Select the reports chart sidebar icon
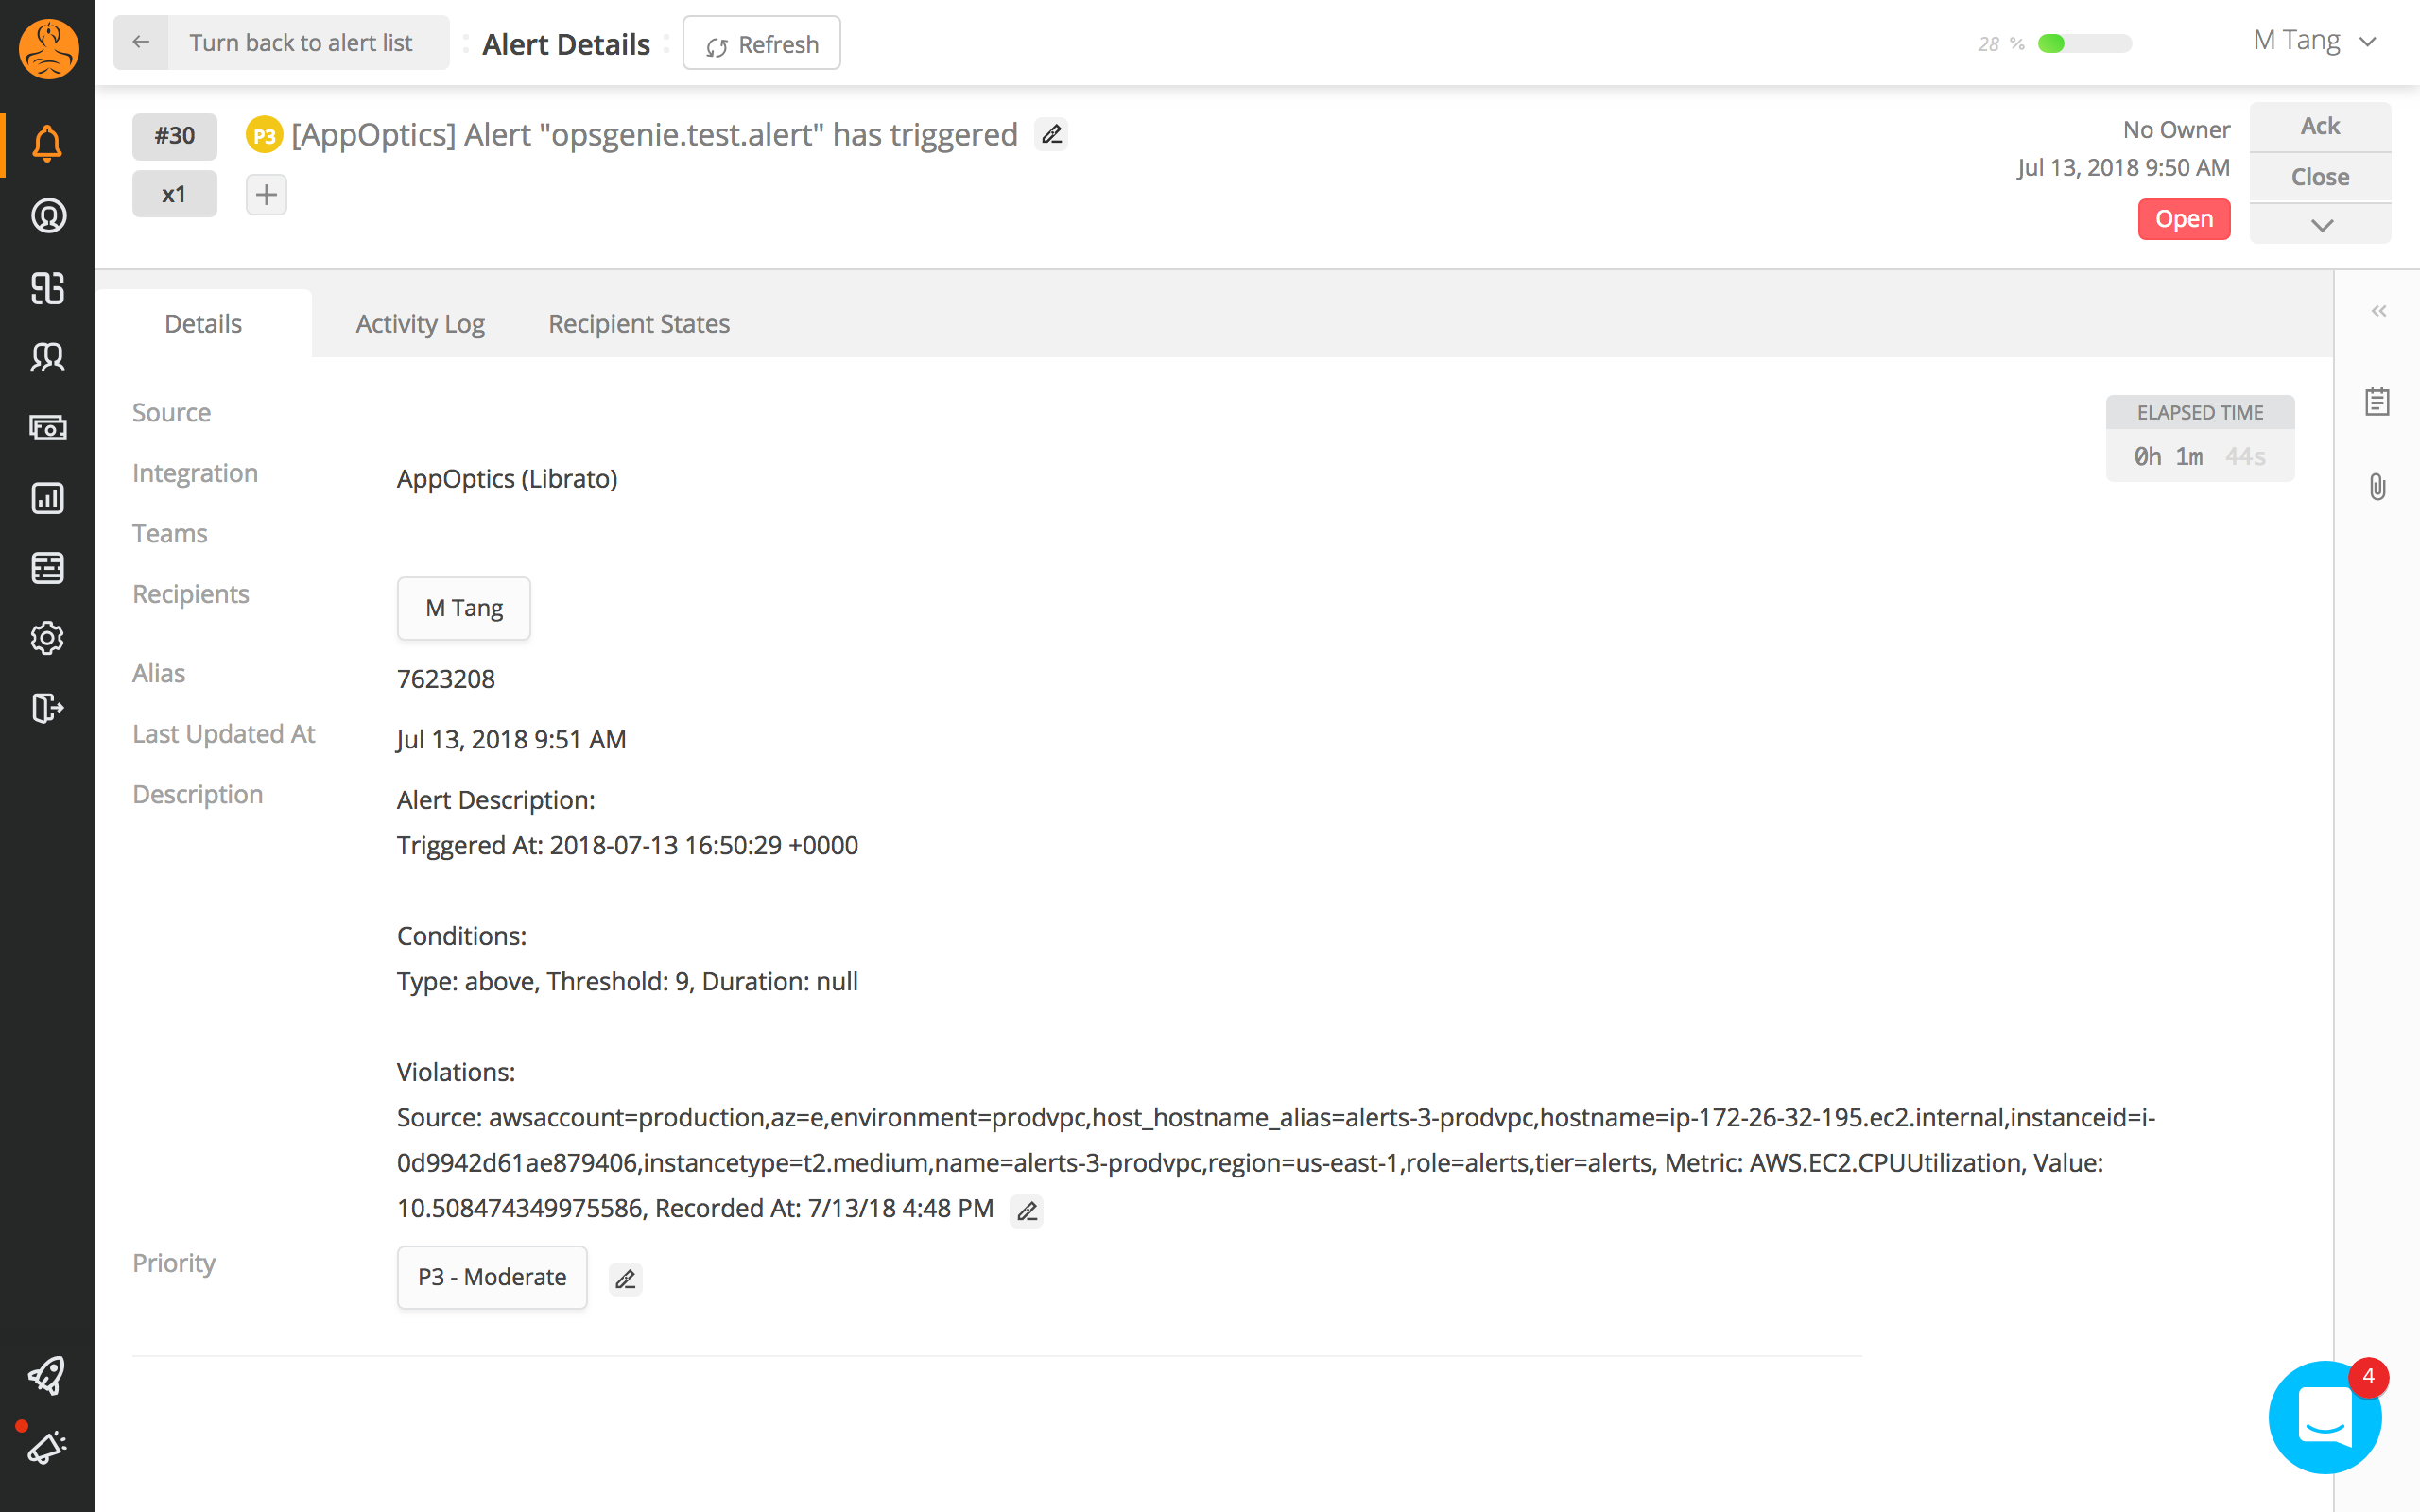The width and height of the screenshot is (2420, 1512). coord(47,496)
